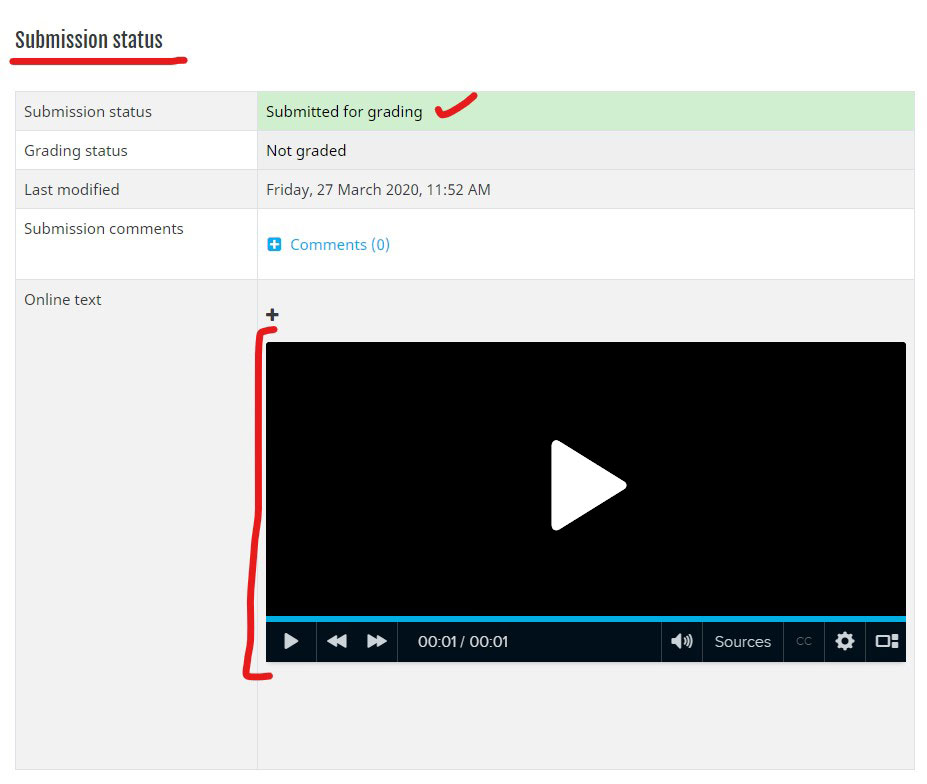
Task: Click the 'Online text' row label
Action: 63,300
